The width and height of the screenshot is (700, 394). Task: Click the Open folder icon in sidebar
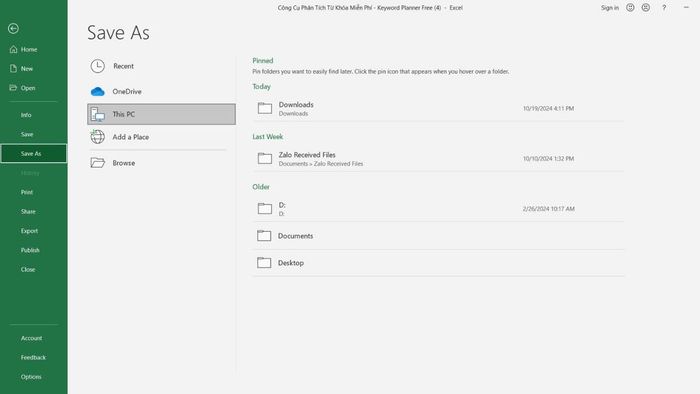[x=13, y=87]
